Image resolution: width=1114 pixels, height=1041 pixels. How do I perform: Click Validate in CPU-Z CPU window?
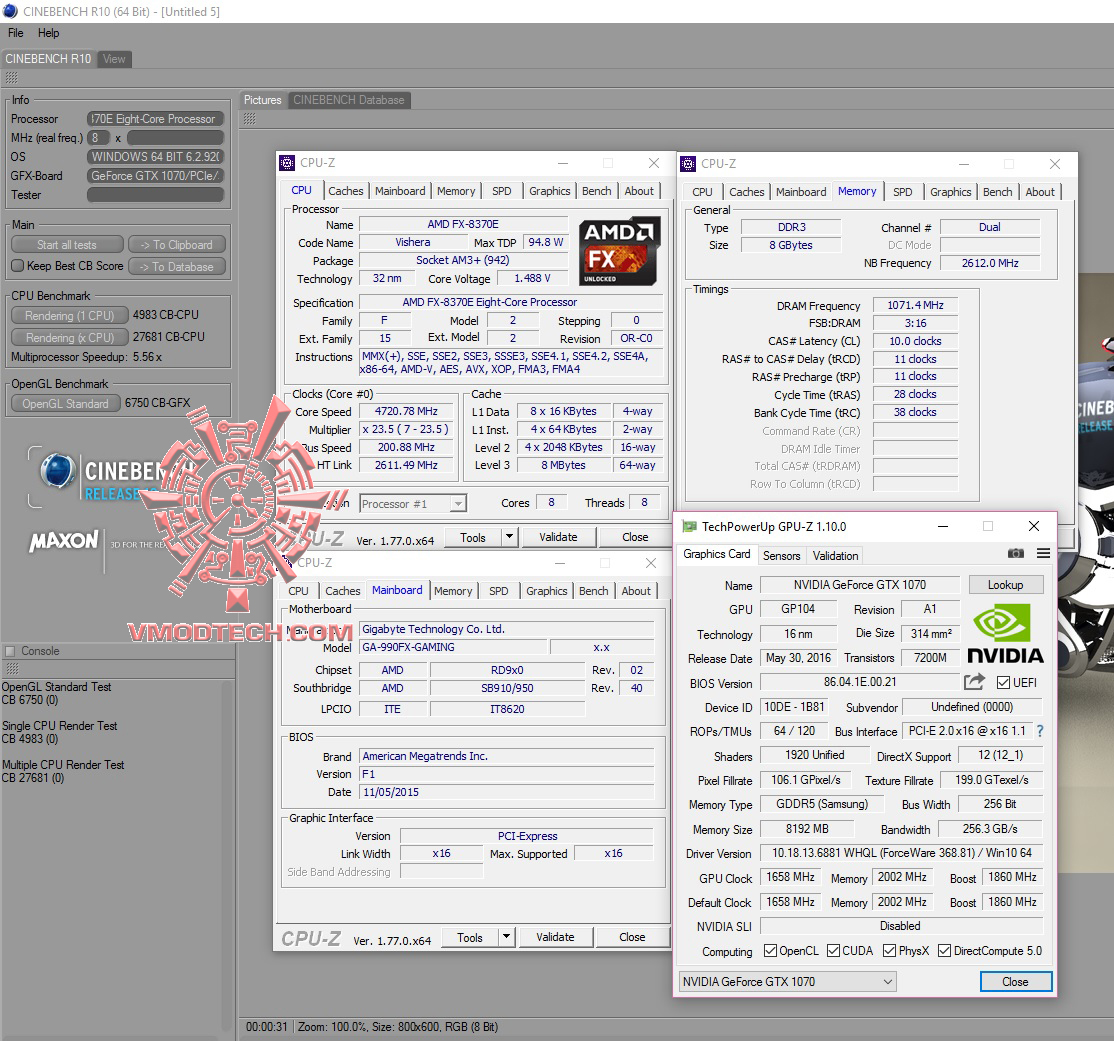pos(558,537)
